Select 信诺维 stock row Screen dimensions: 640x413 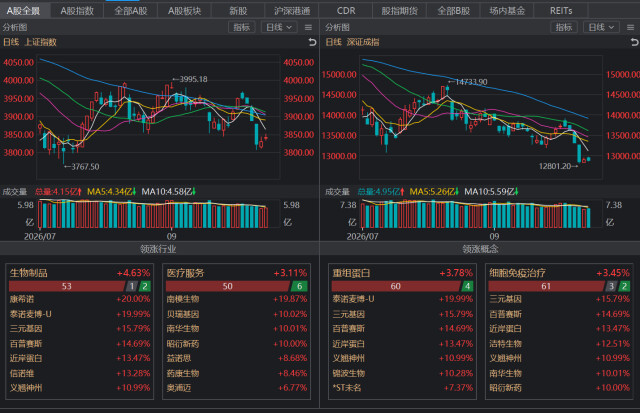80,373
